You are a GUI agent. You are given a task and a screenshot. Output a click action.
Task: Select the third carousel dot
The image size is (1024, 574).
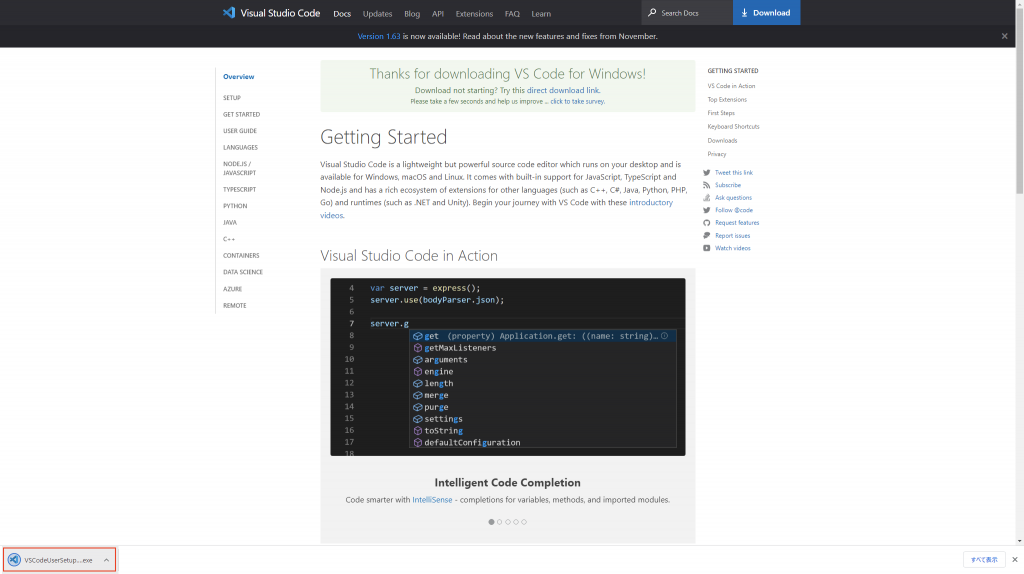pyautogui.click(x=507, y=522)
